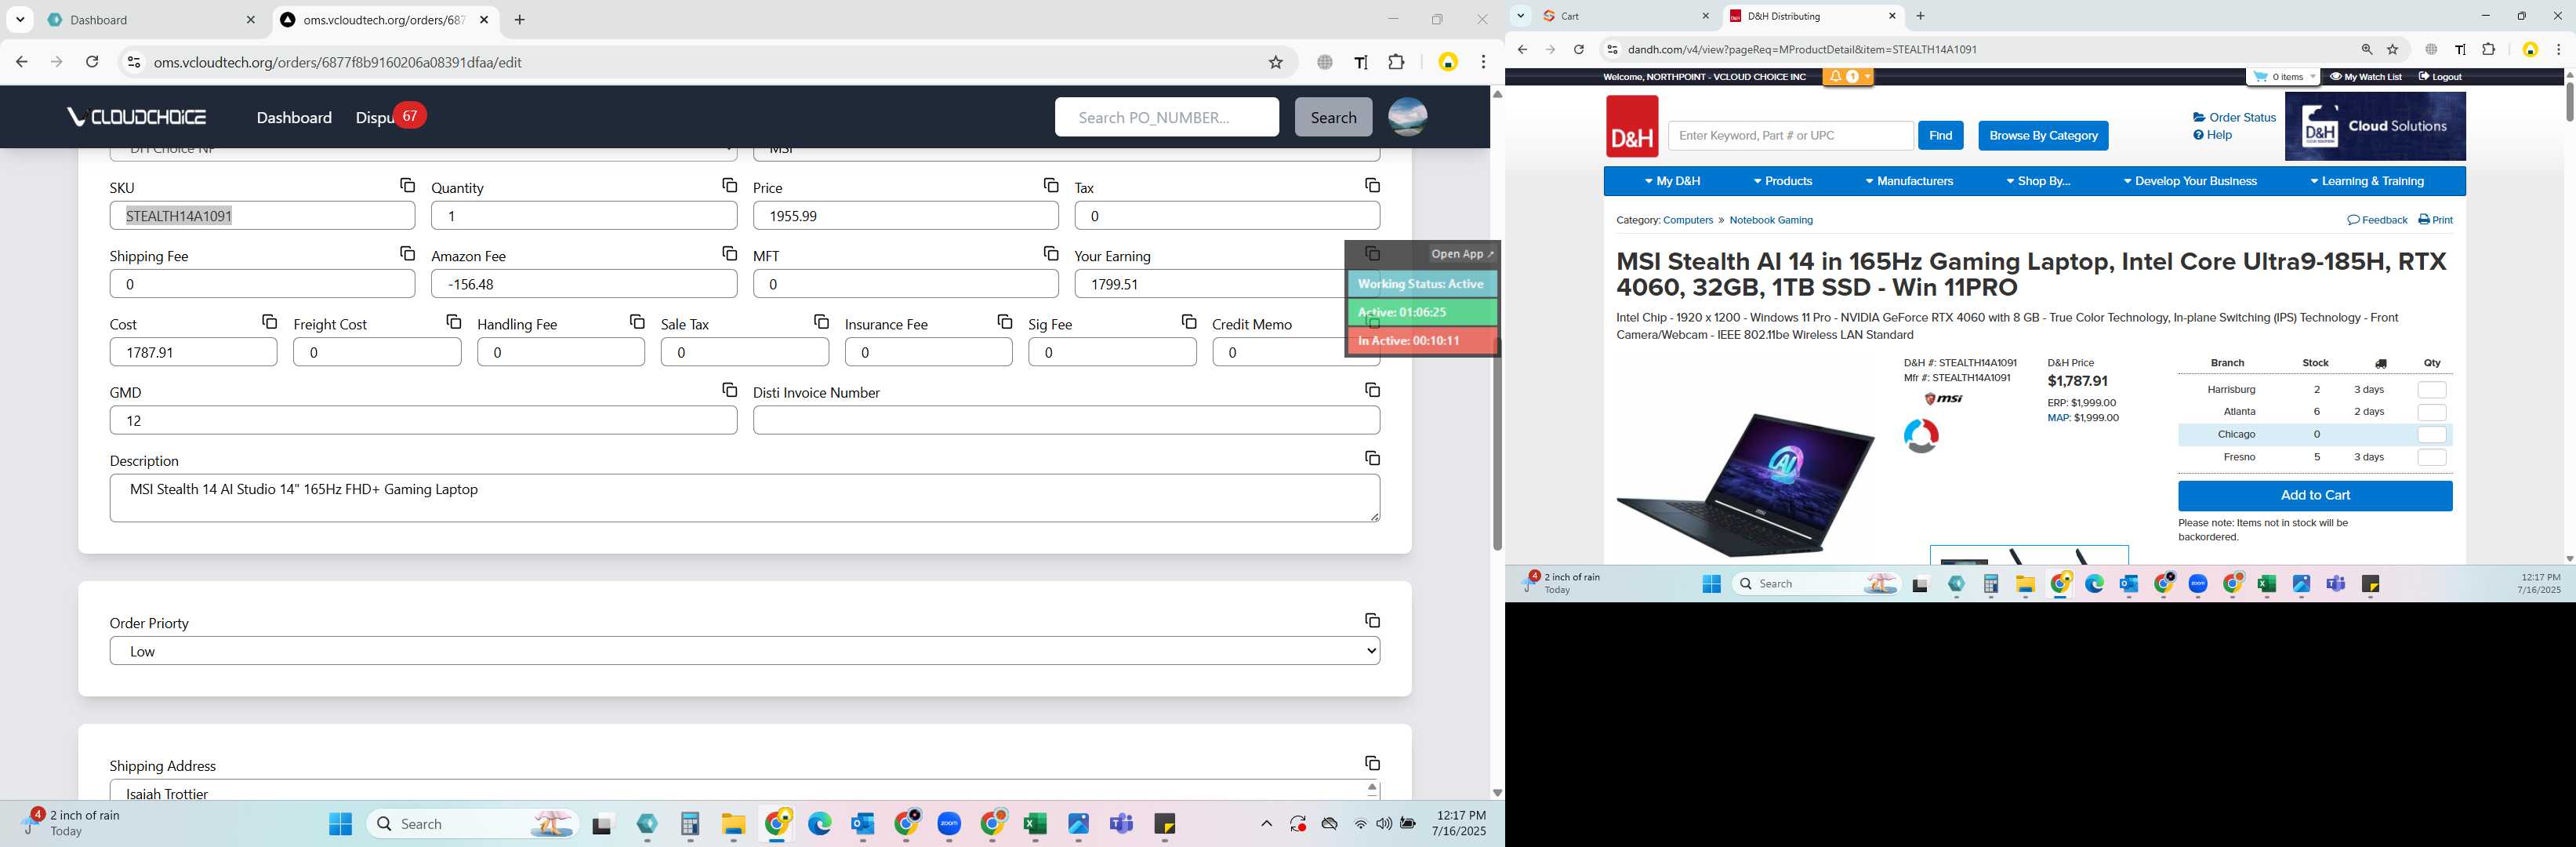The image size is (2576, 847).
Task: Click the Print link on product page
Action: (x=2435, y=220)
